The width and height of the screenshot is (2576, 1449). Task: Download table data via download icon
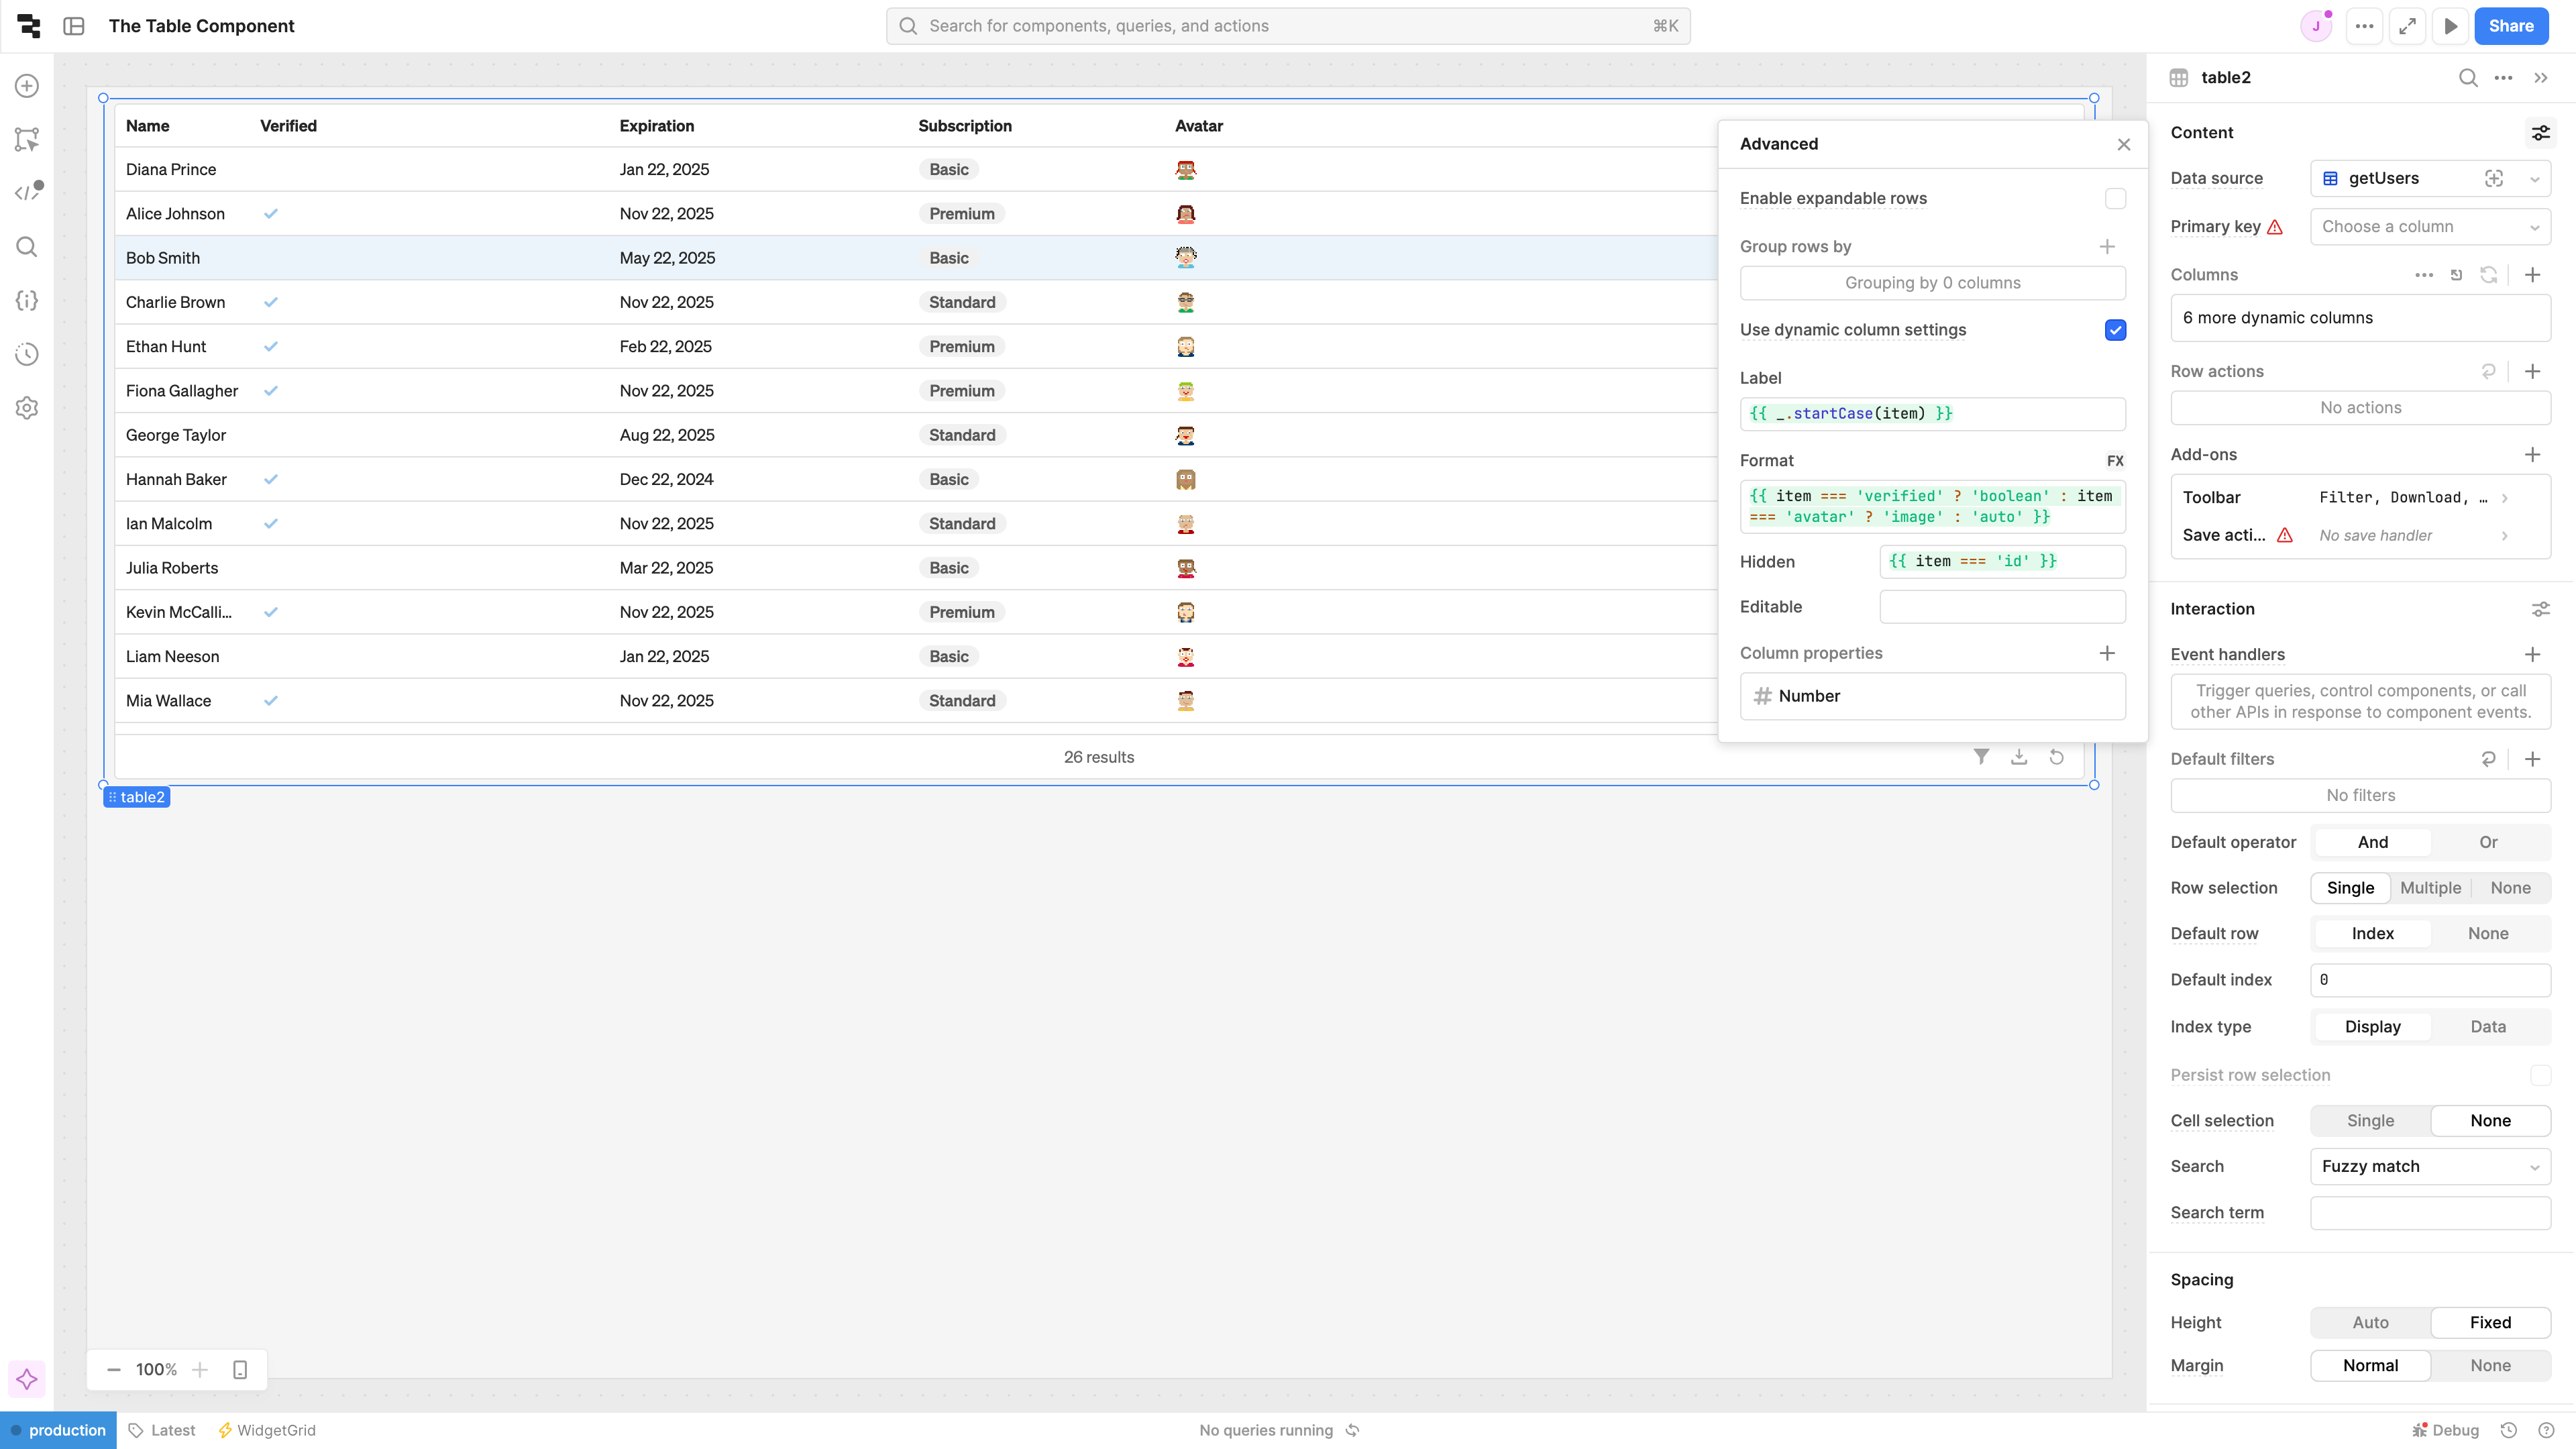[x=2019, y=757]
